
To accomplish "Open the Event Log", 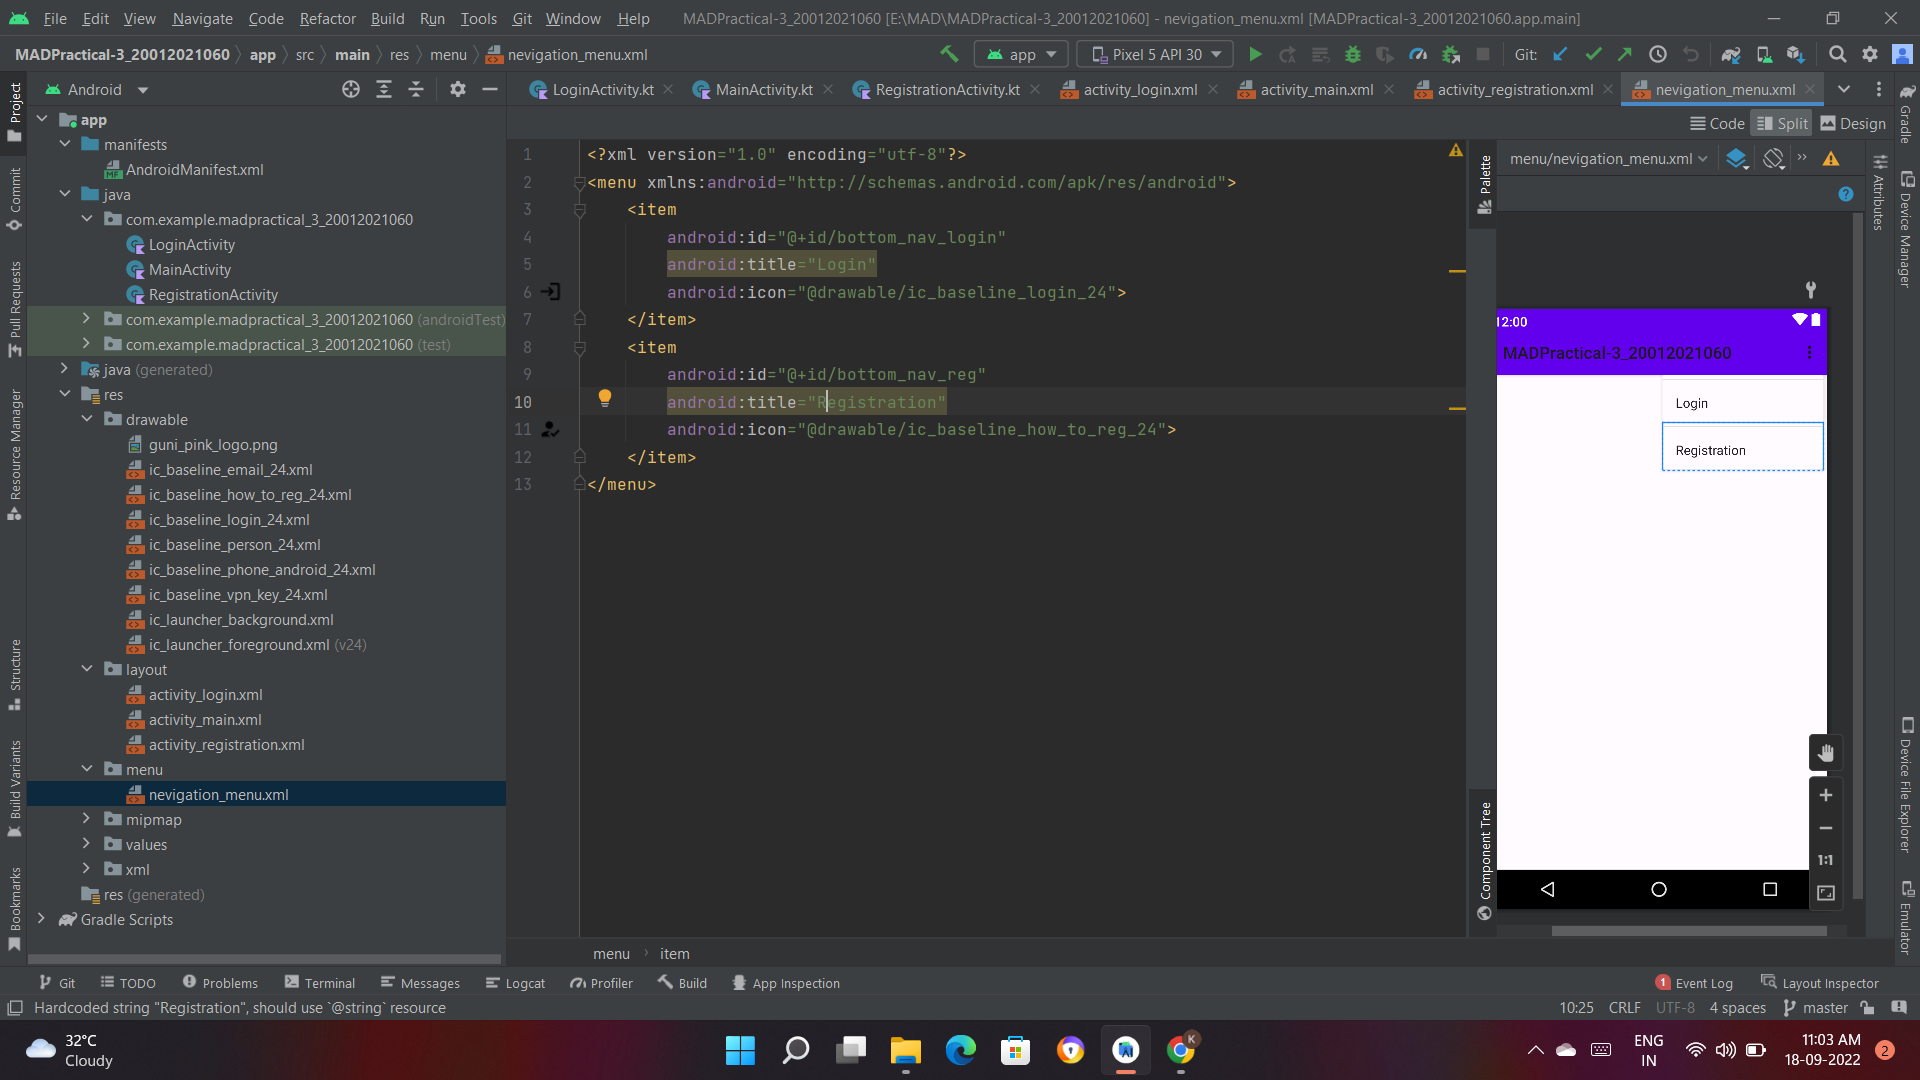I will (x=1694, y=983).
